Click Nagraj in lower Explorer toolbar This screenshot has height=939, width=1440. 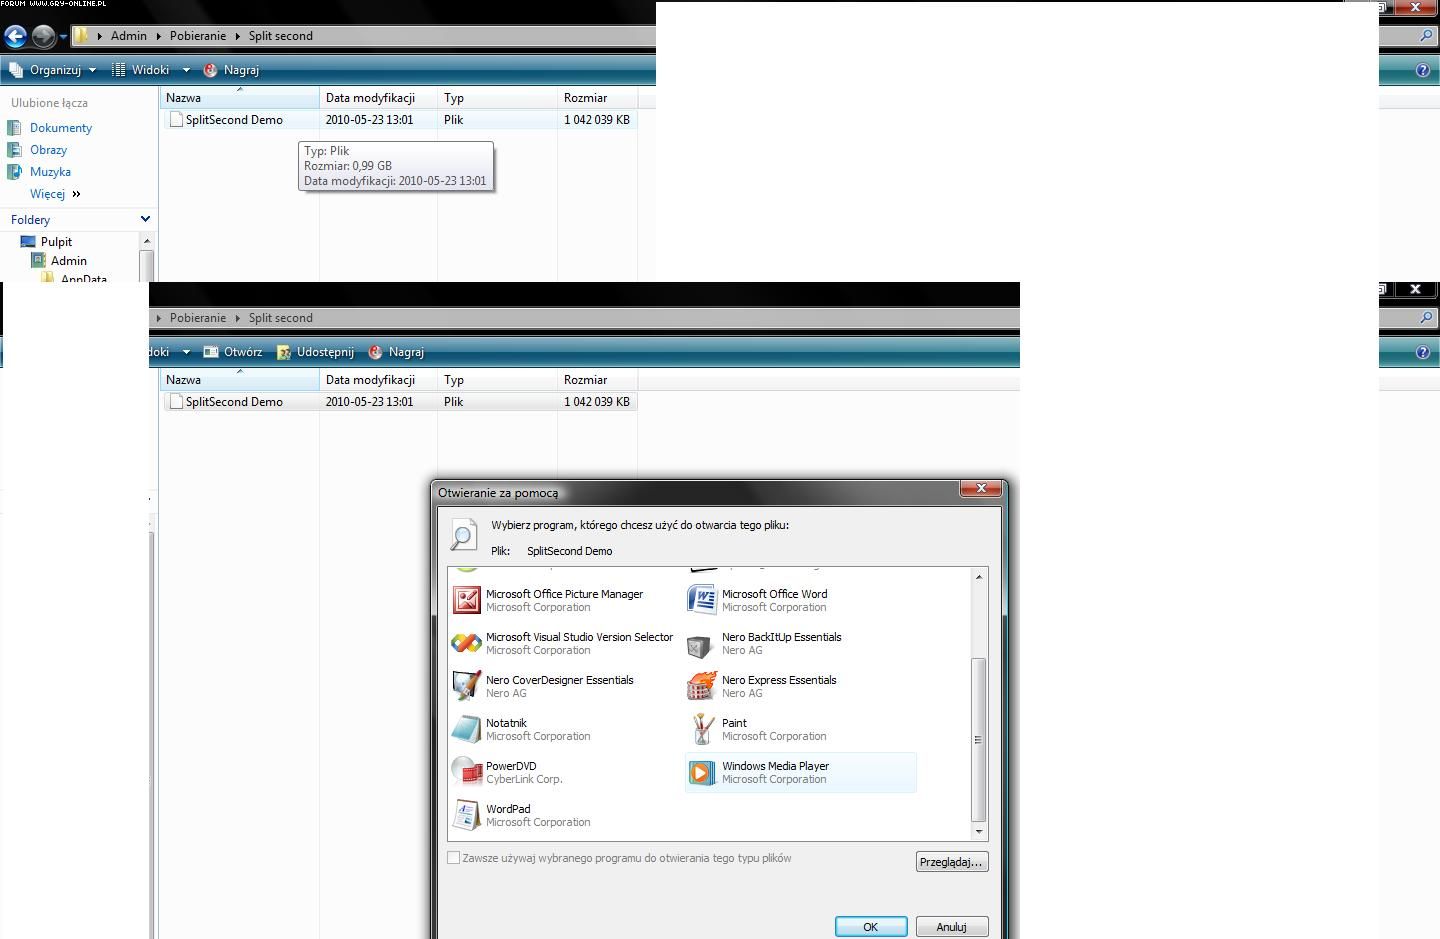[x=396, y=352]
